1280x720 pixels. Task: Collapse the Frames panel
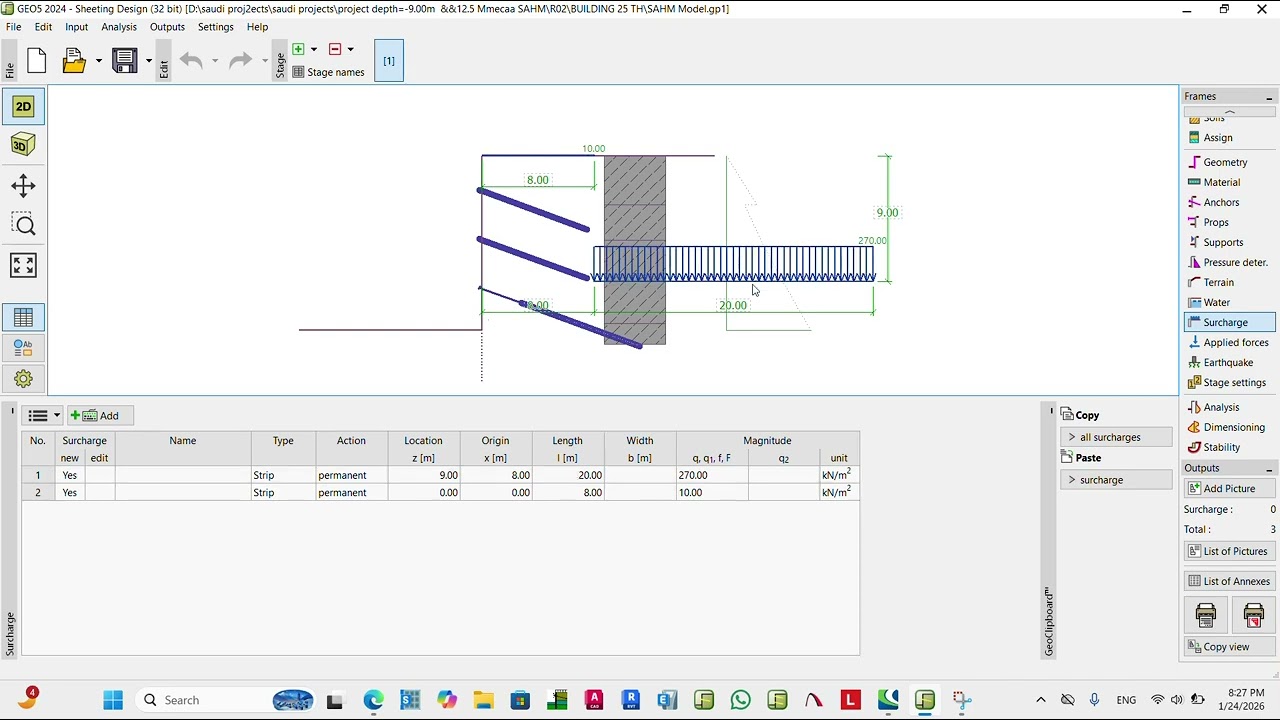(x=1269, y=97)
